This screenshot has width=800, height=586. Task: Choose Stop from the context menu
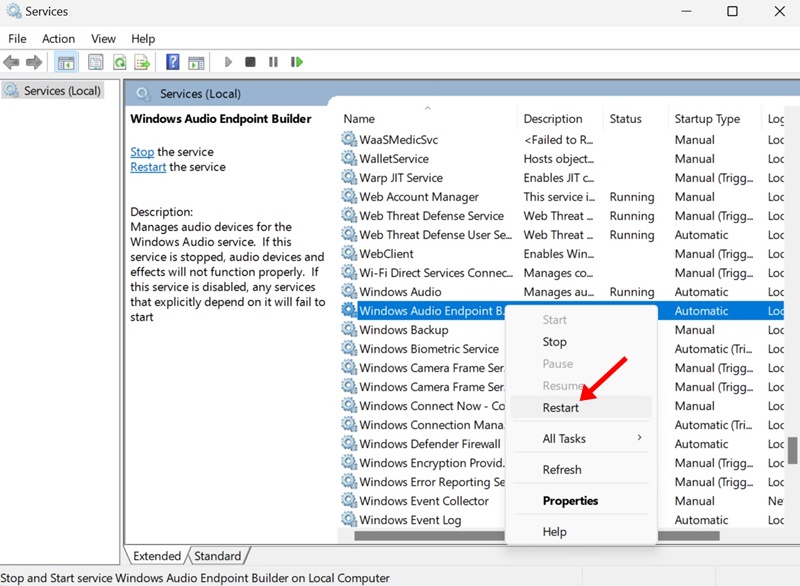pyautogui.click(x=581, y=342)
